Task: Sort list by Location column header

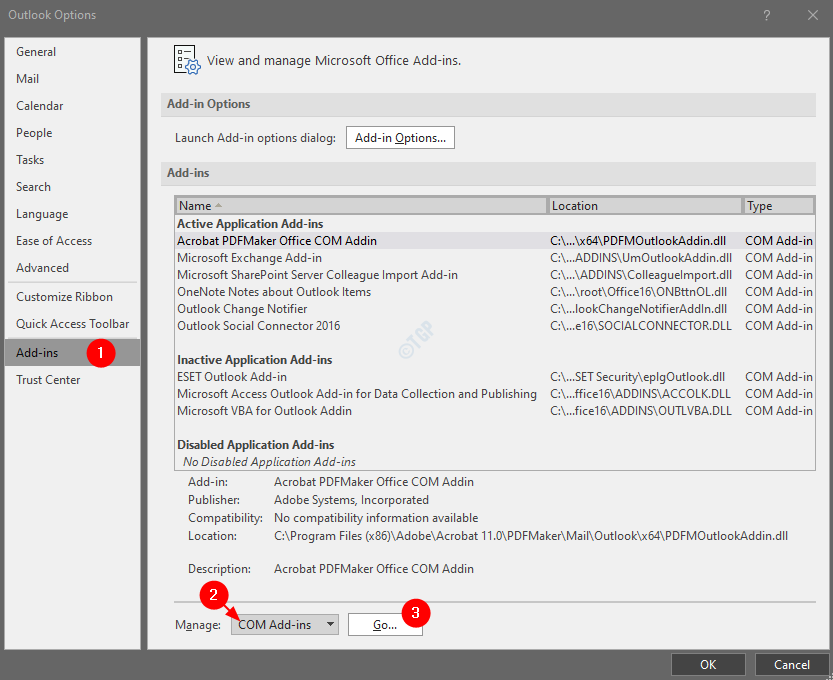Action: (x=645, y=205)
